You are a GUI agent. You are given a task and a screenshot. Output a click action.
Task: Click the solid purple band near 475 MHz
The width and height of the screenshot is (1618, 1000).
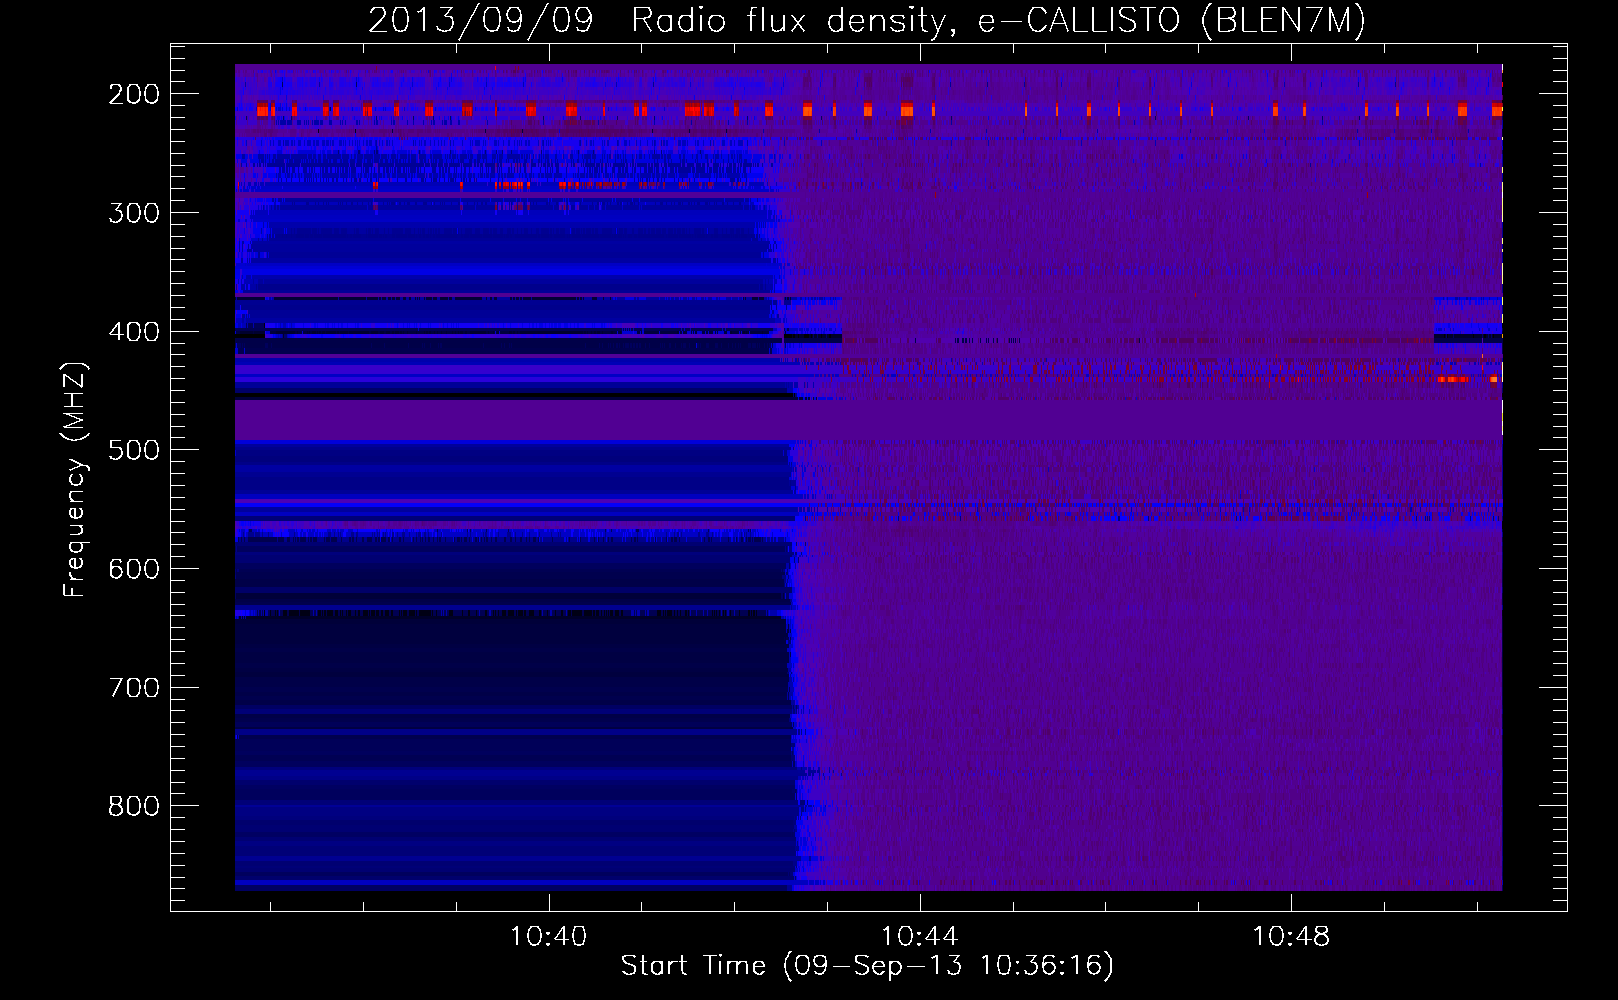click(x=868, y=420)
